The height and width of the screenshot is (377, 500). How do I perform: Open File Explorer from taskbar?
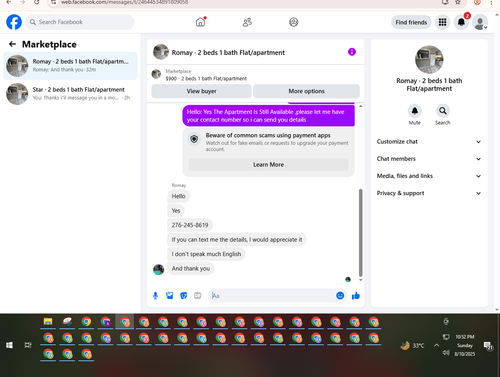coord(48,322)
